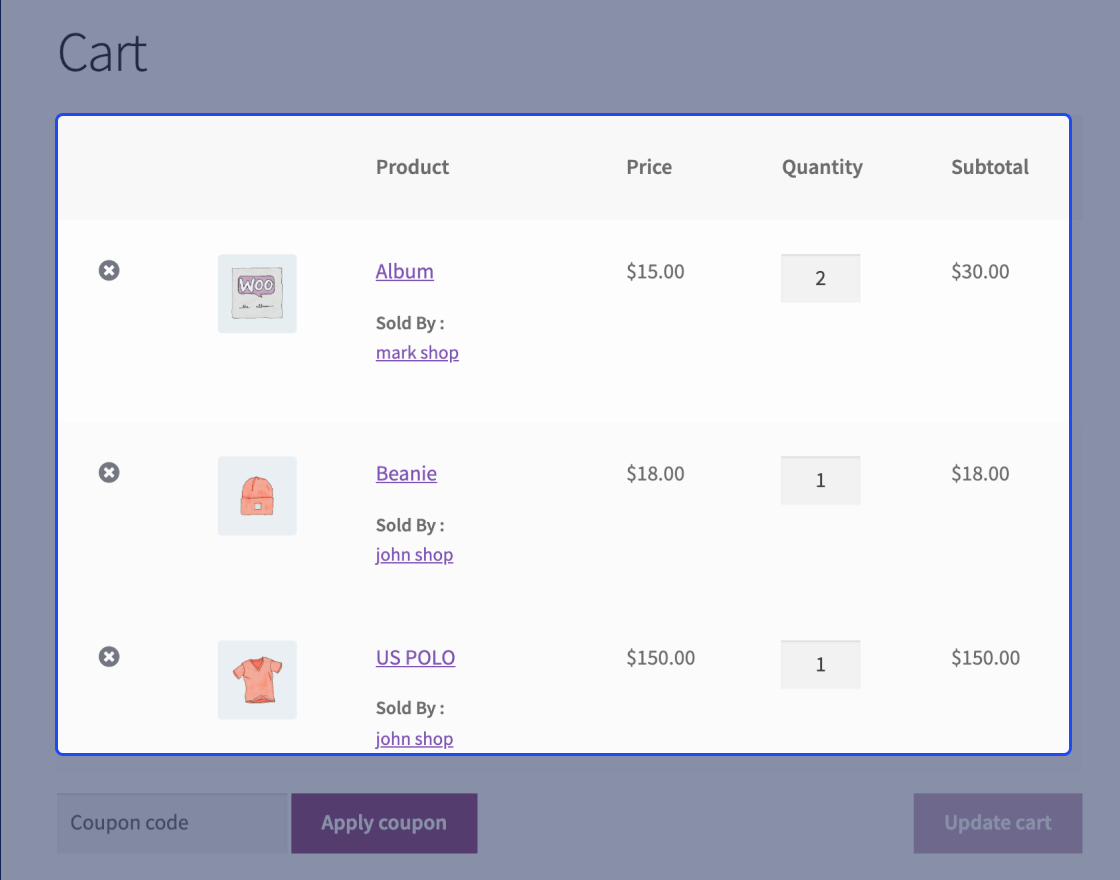
Task: View the Beanie product details
Action: coord(406,473)
